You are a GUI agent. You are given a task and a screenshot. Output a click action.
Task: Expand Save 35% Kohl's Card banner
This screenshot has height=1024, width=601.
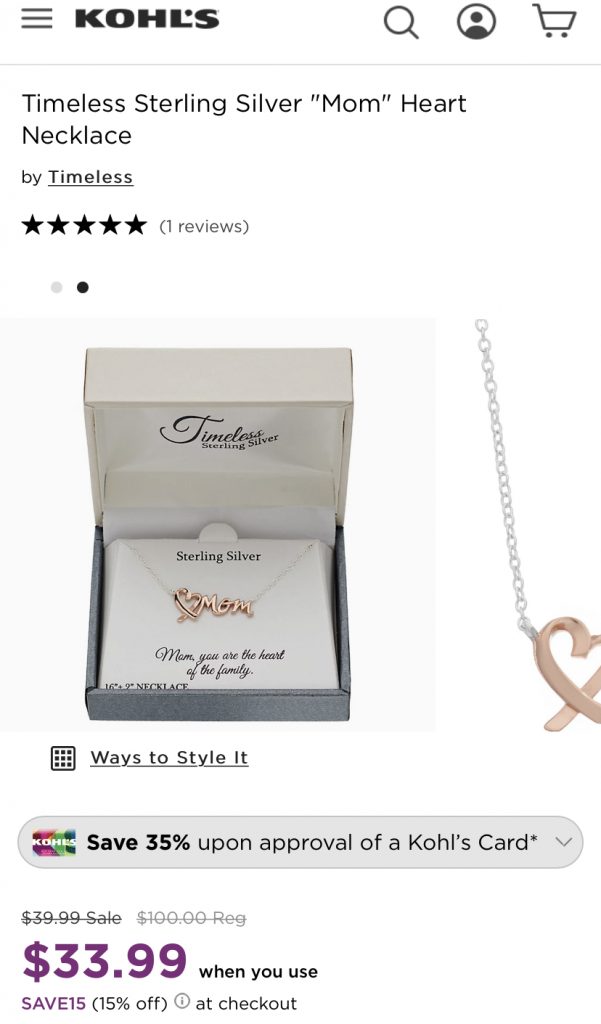[x=300, y=842]
